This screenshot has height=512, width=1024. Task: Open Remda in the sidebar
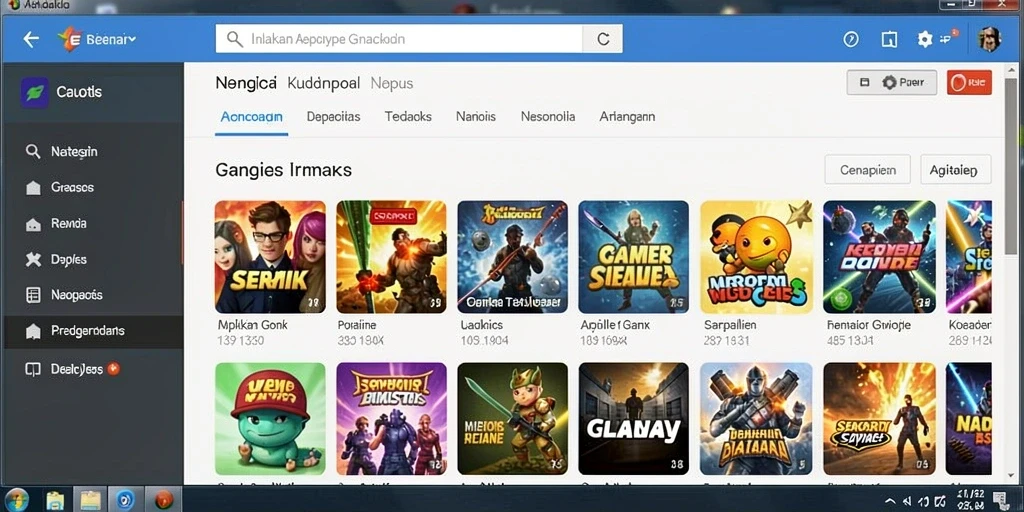coord(91,223)
